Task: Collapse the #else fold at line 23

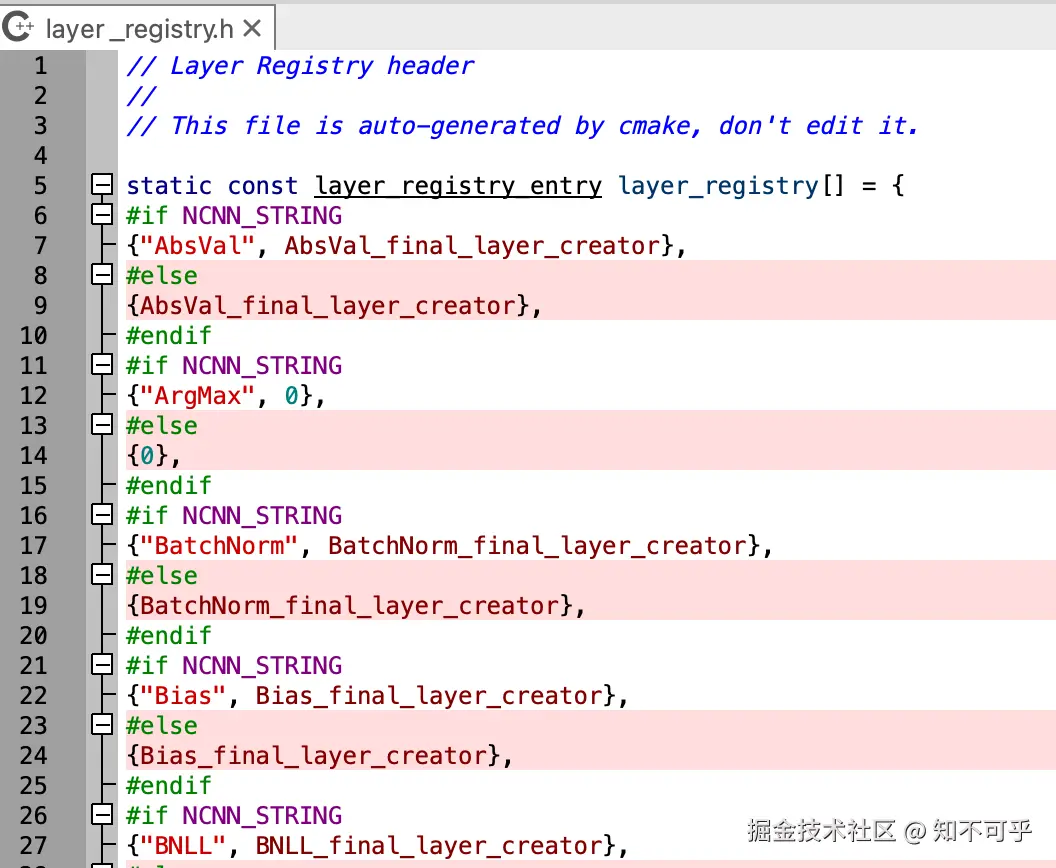Action: click(102, 725)
